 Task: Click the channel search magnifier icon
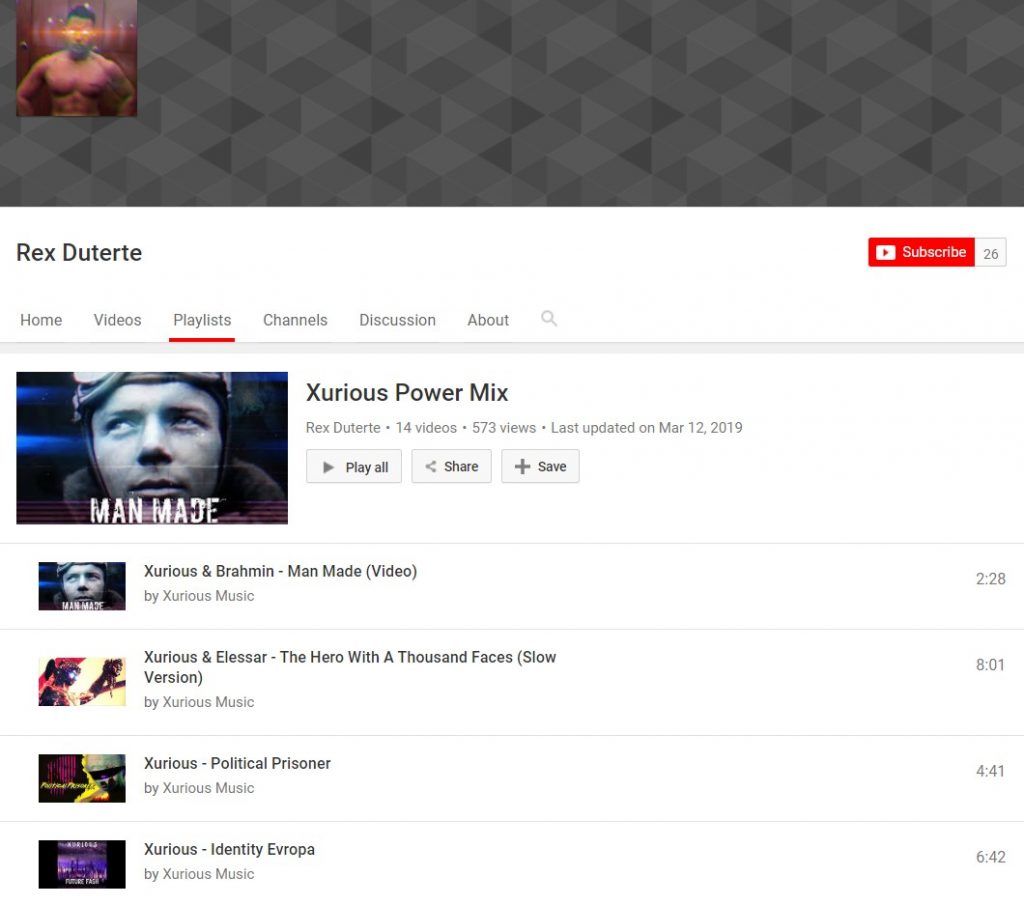click(x=549, y=319)
